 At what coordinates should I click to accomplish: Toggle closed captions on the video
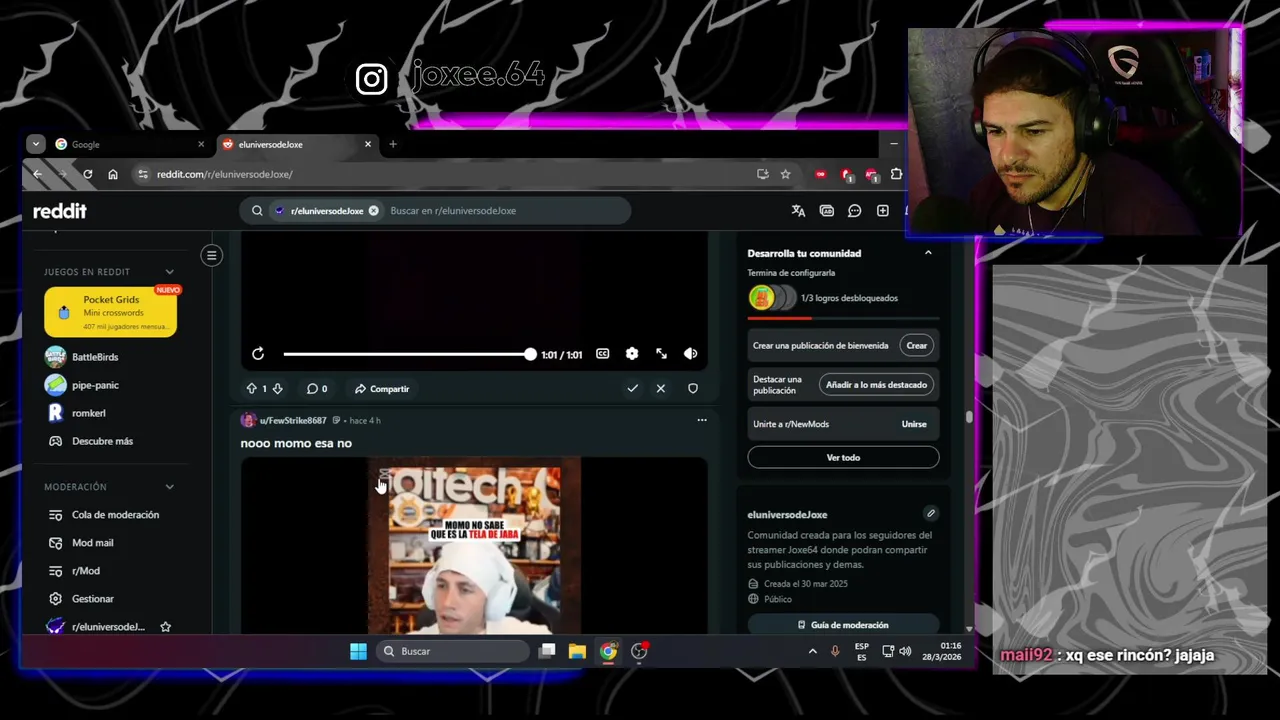603,354
